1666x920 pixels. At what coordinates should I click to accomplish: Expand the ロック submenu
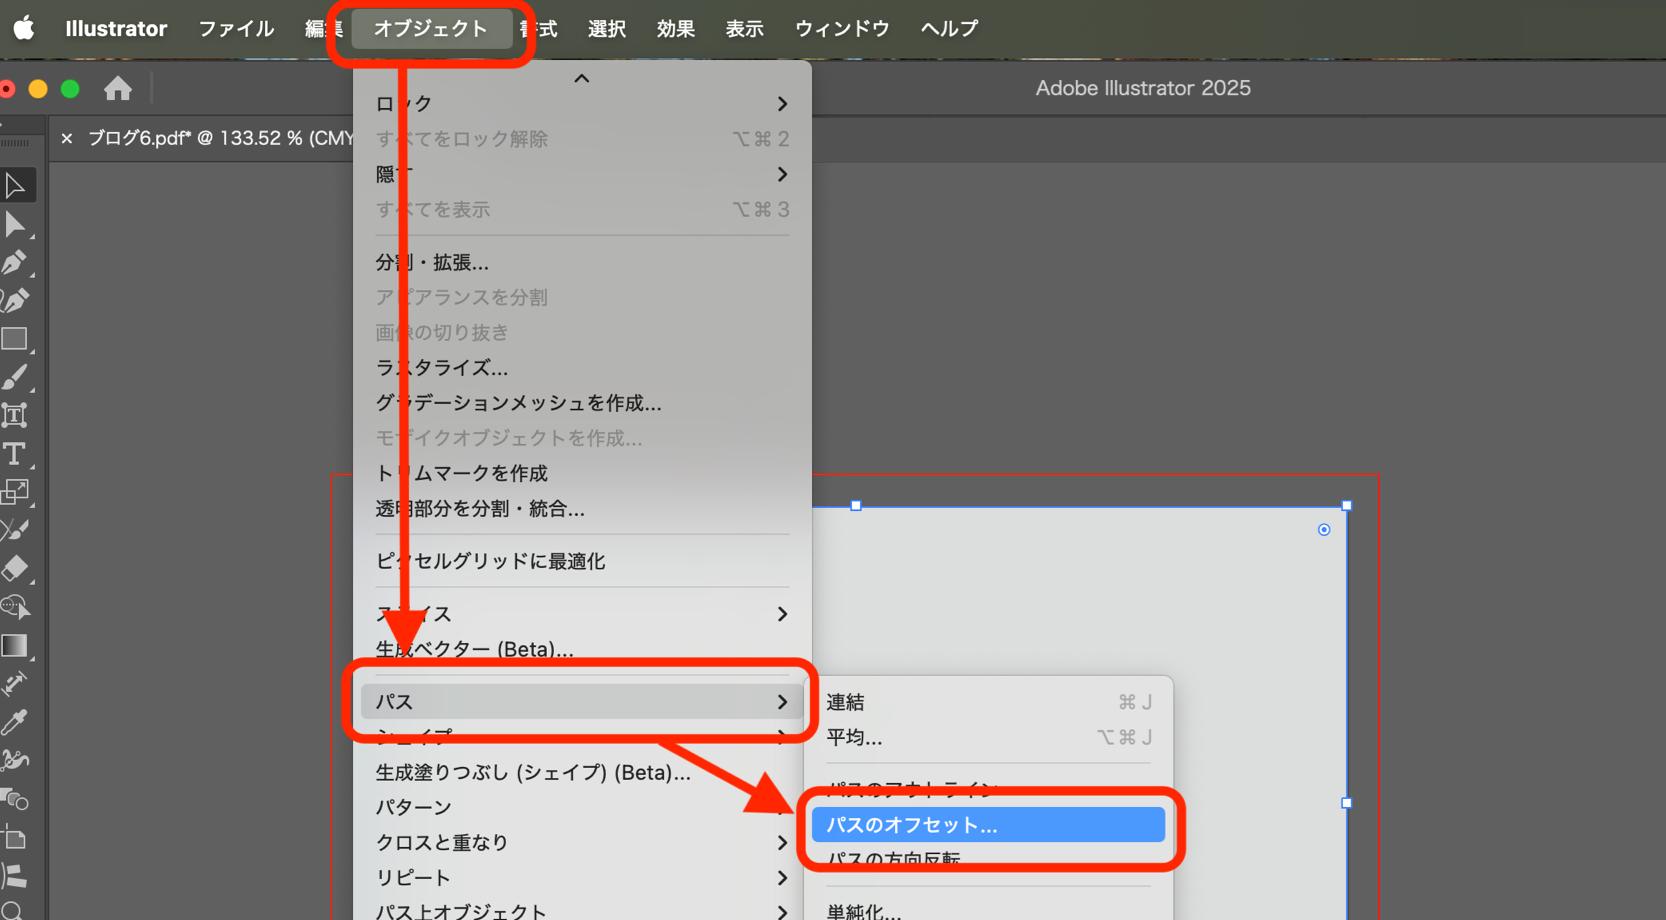[582, 104]
